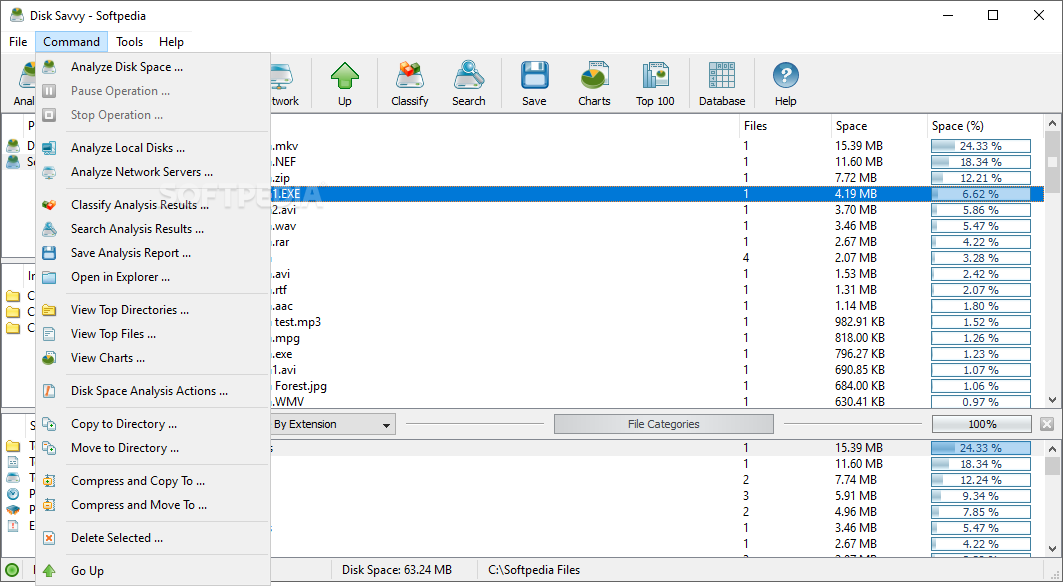Click the Move to Directory menu icon

coord(49,448)
